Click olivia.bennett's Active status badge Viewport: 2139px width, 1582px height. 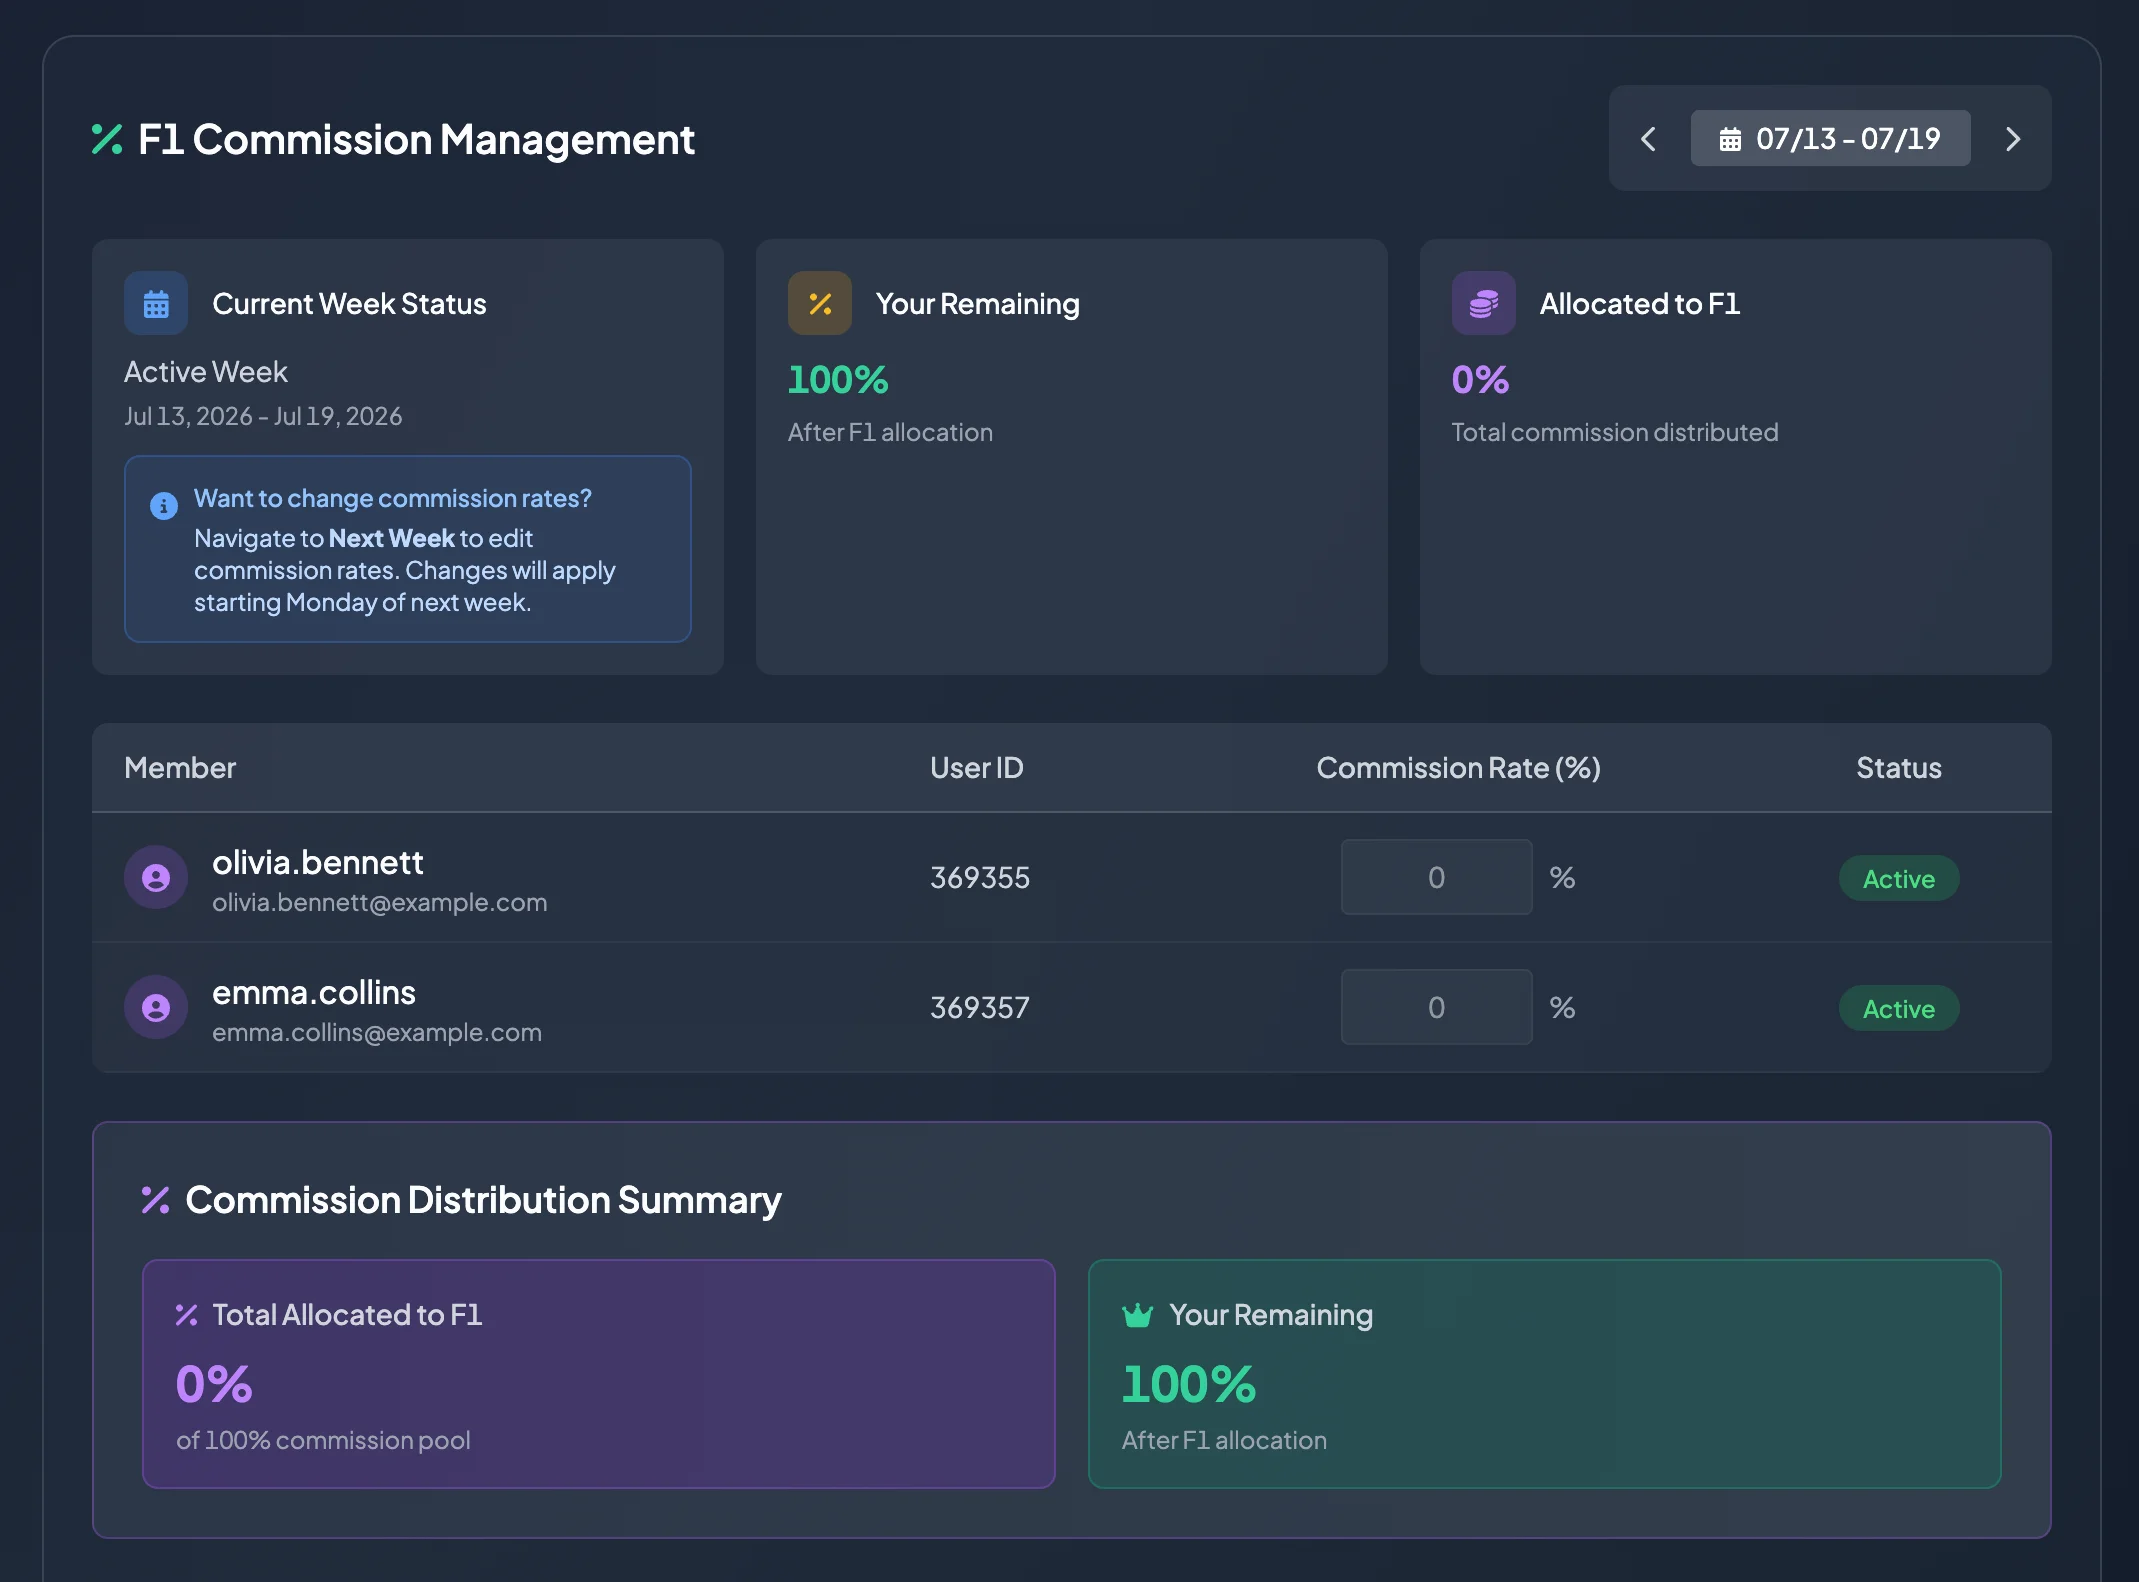point(1899,878)
